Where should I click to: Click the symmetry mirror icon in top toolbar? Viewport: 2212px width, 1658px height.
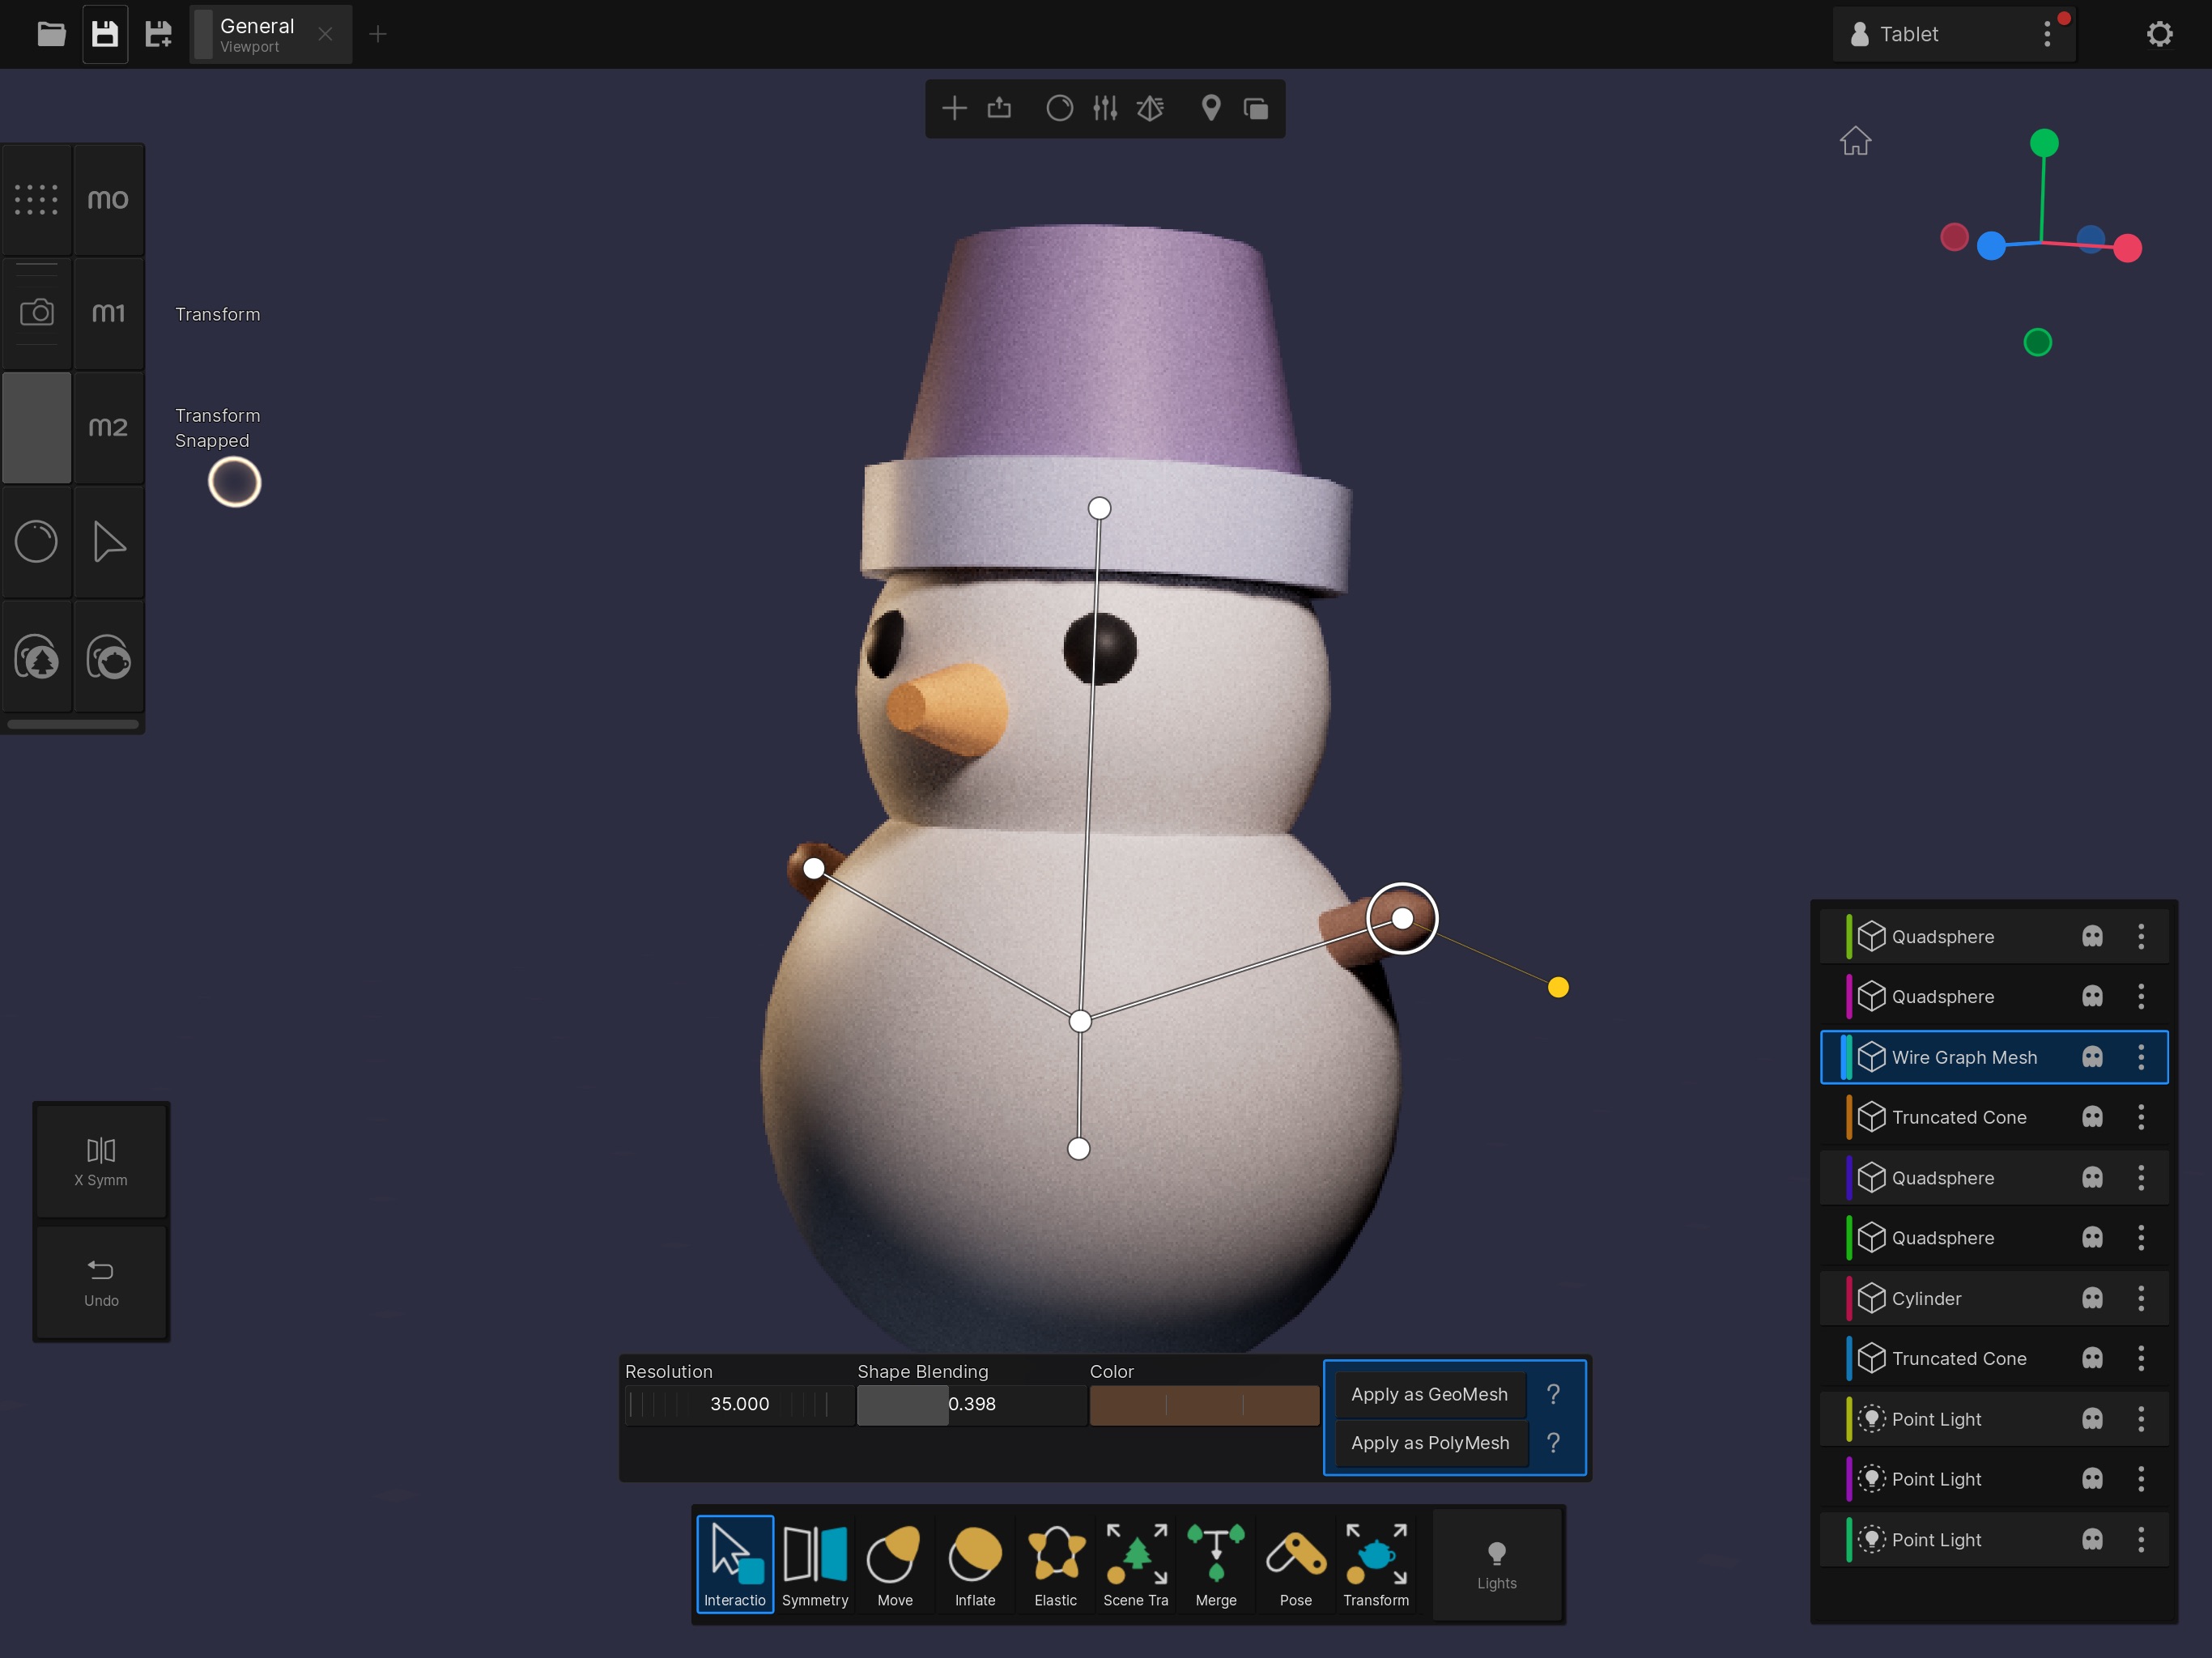click(x=1150, y=108)
